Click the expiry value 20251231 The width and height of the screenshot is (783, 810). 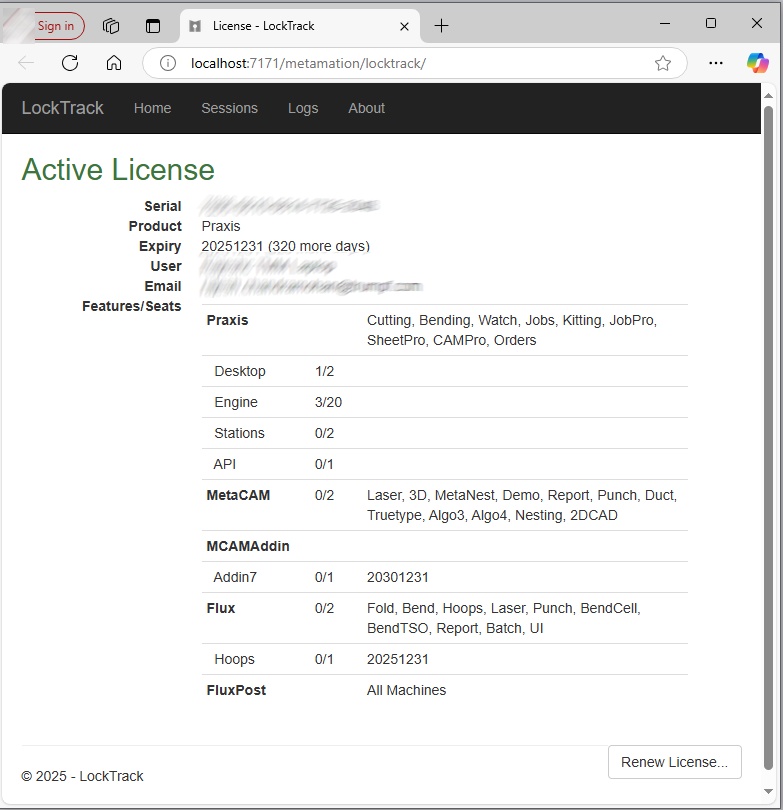click(232, 246)
